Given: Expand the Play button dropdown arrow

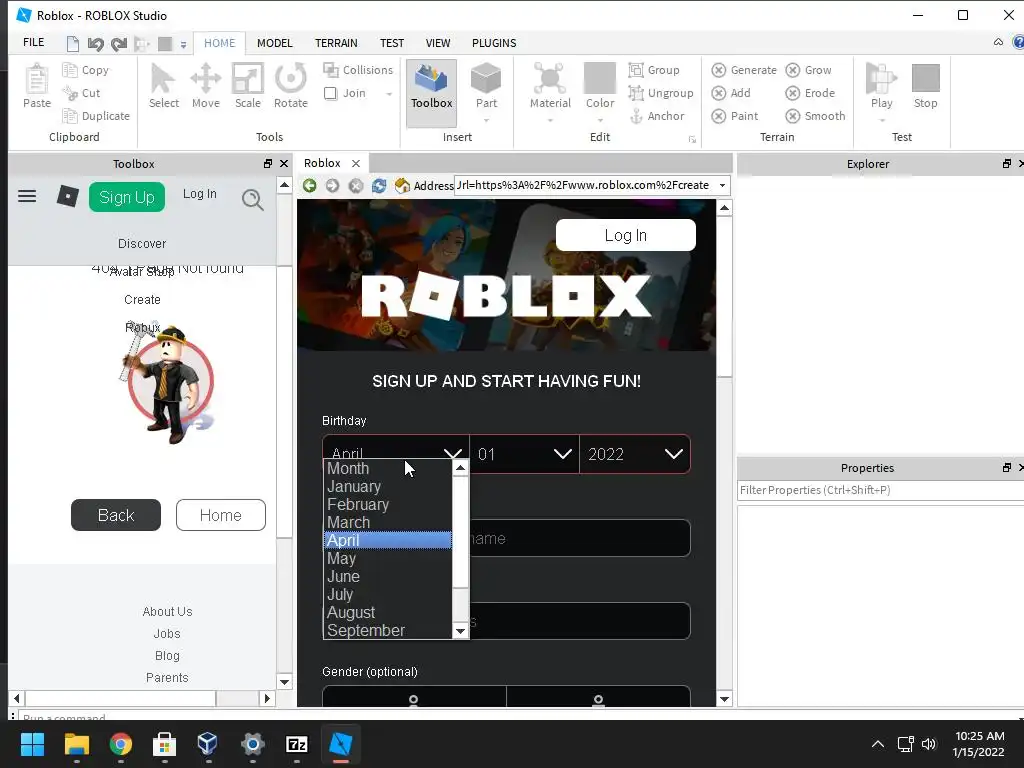Looking at the screenshot, I should (x=882, y=120).
